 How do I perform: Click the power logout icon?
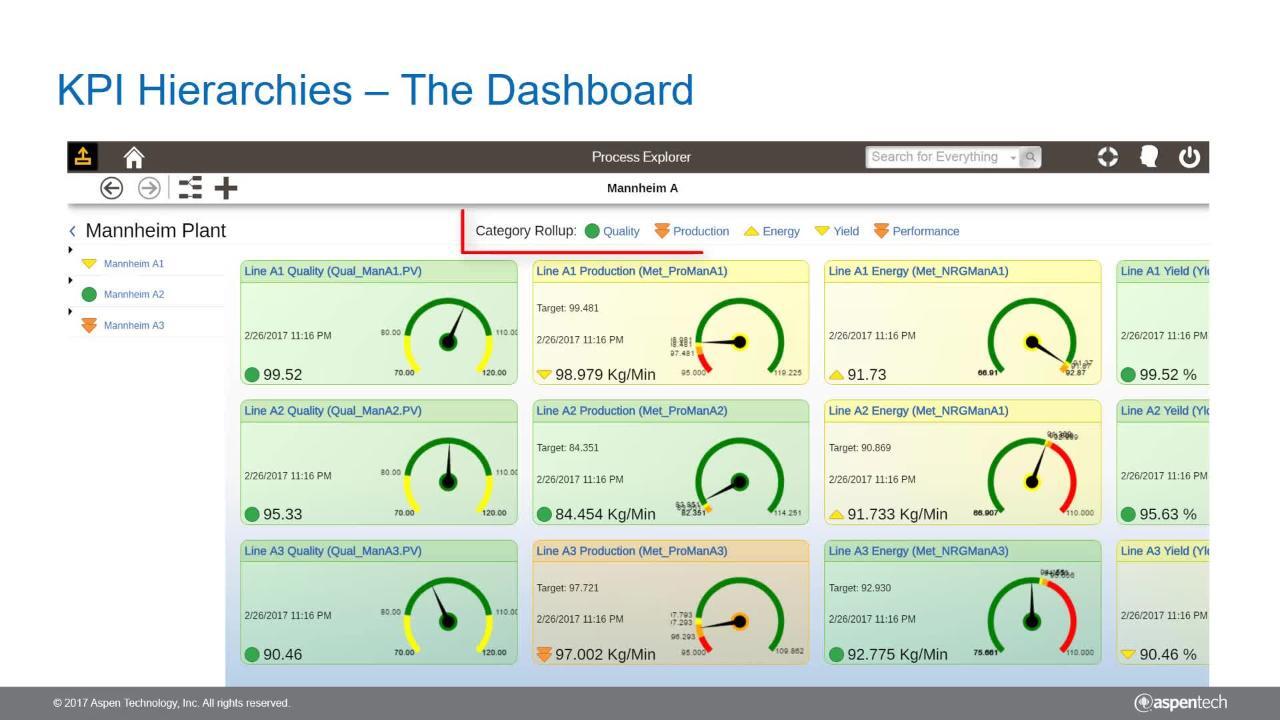(1189, 157)
